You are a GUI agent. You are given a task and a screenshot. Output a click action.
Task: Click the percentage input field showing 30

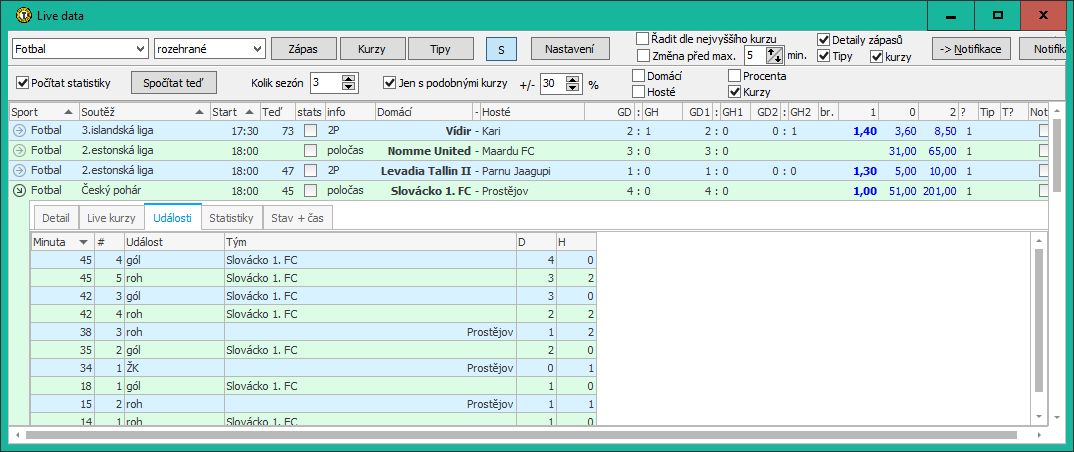(553, 84)
